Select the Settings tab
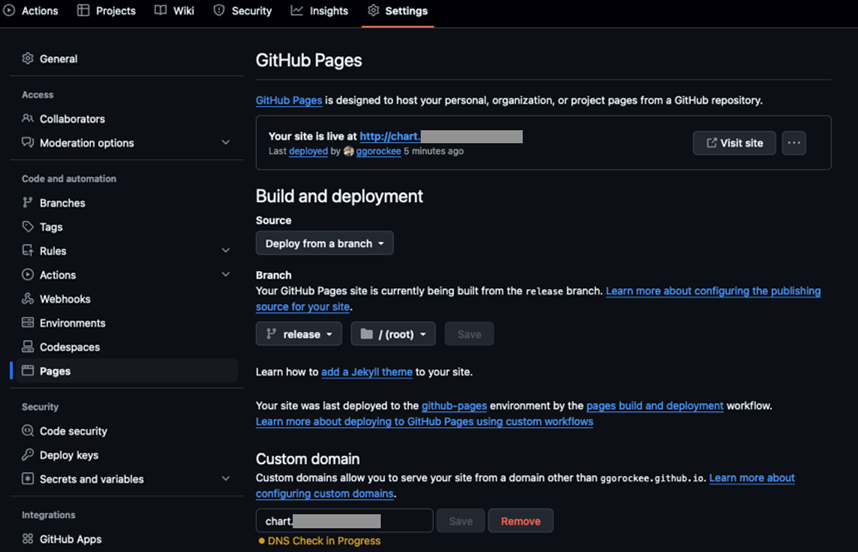The image size is (858, 552). coord(398,10)
